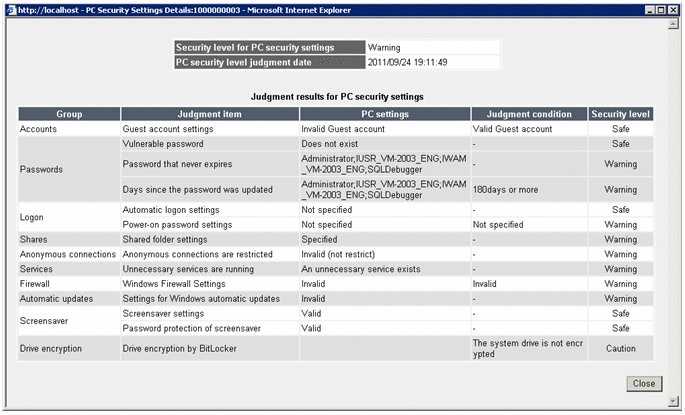The height and width of the screenshot is (415, 685).
Task: Click the PC settings column header
Action: (x=385, y=114)
